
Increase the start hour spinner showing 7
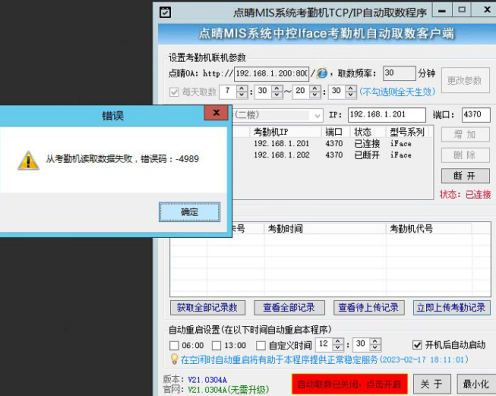coord(242,88)
